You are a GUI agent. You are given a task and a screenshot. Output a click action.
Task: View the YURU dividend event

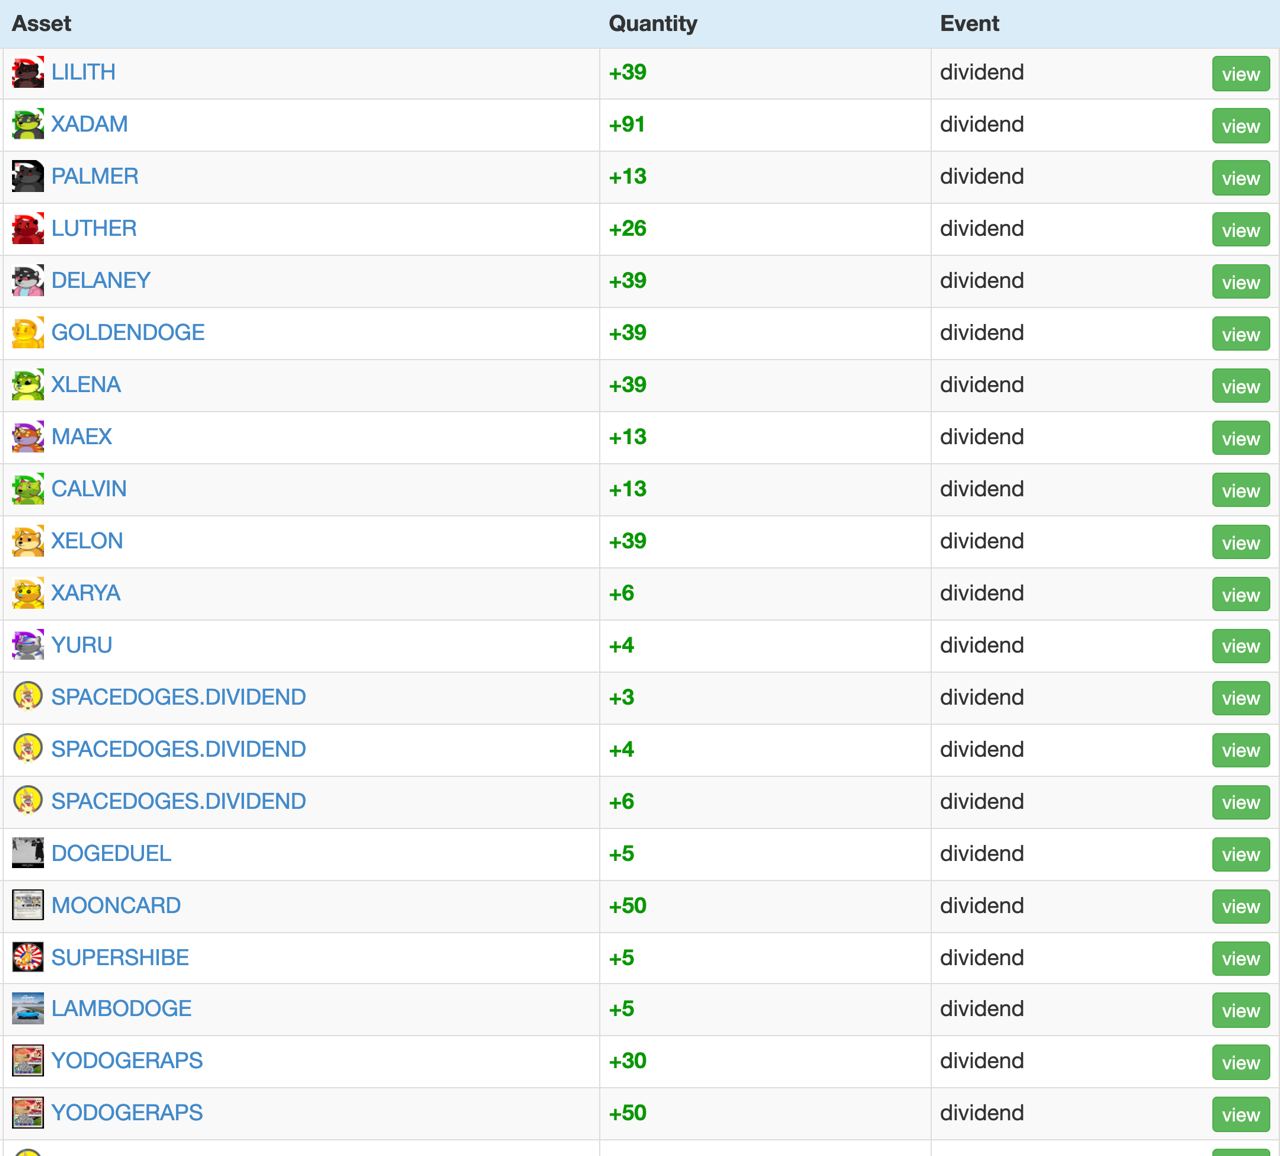pyautogui.click(x=1241, y=646)
